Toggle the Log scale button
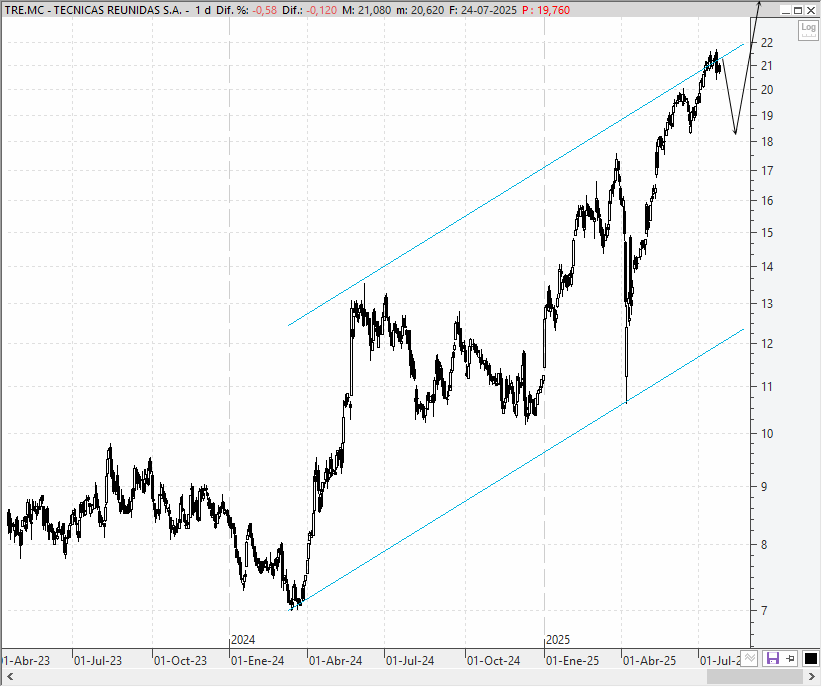This screenshot has height=687, width=822. [x=808, y=30]
